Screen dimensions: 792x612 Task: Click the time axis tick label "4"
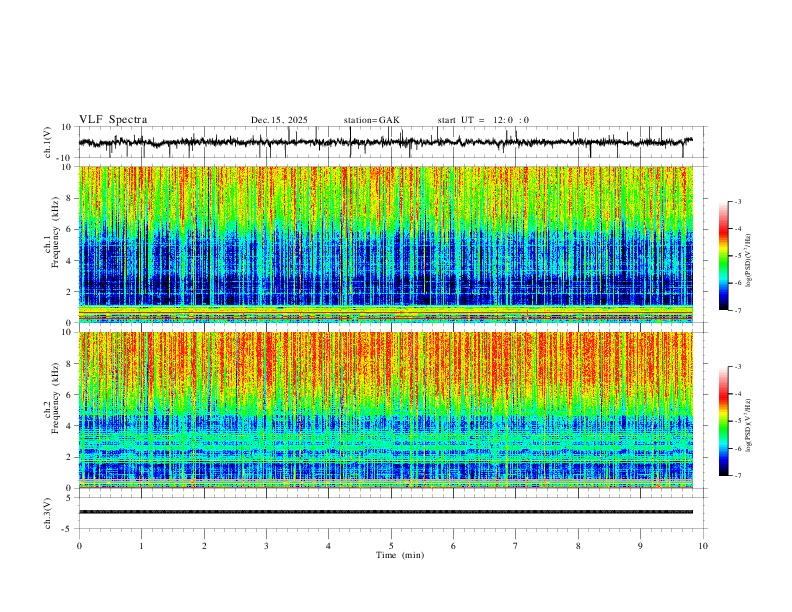[329, 546]
